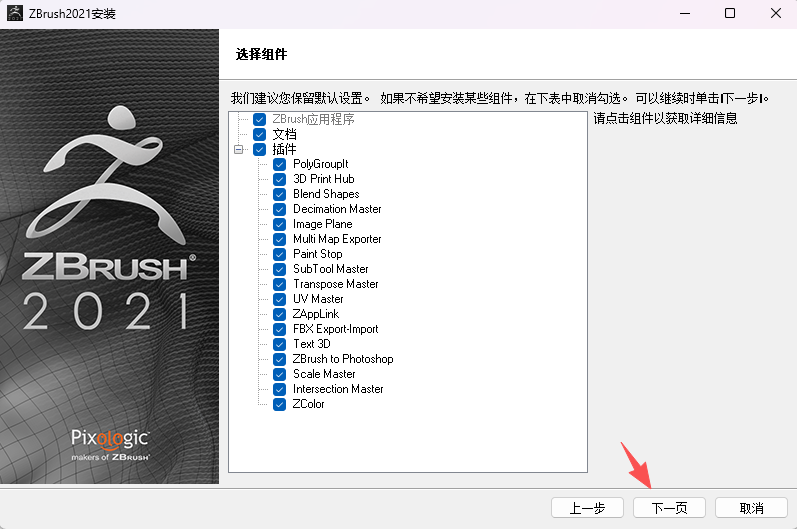Proceed with the 下一页 button
The width and height of the screenshot is (797, 529).
click(x=669, y=508)
